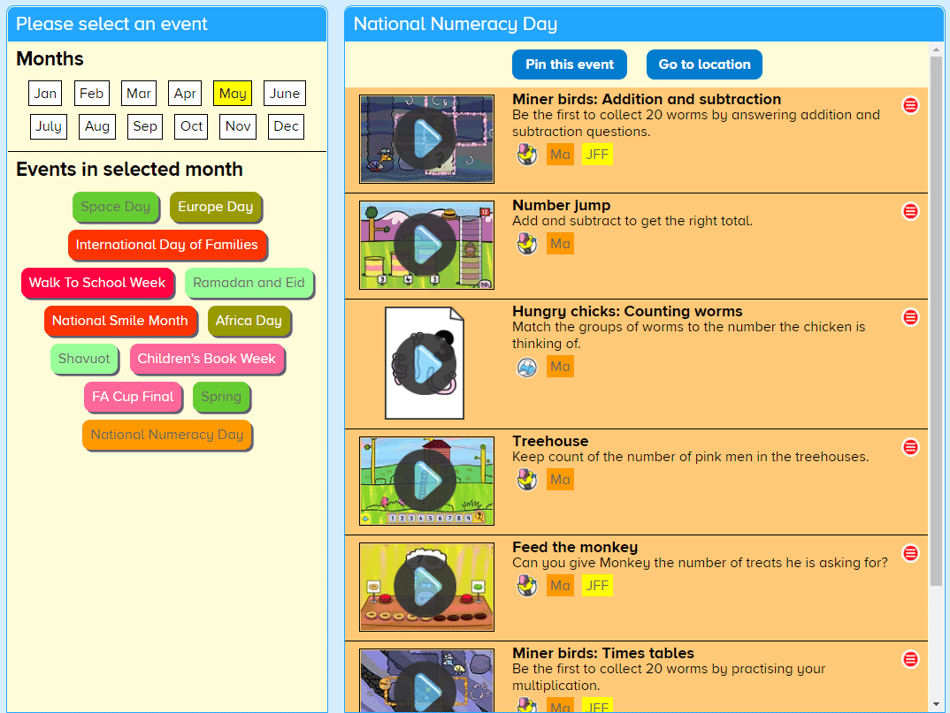Switch to the Mar month

click(139, 93)
